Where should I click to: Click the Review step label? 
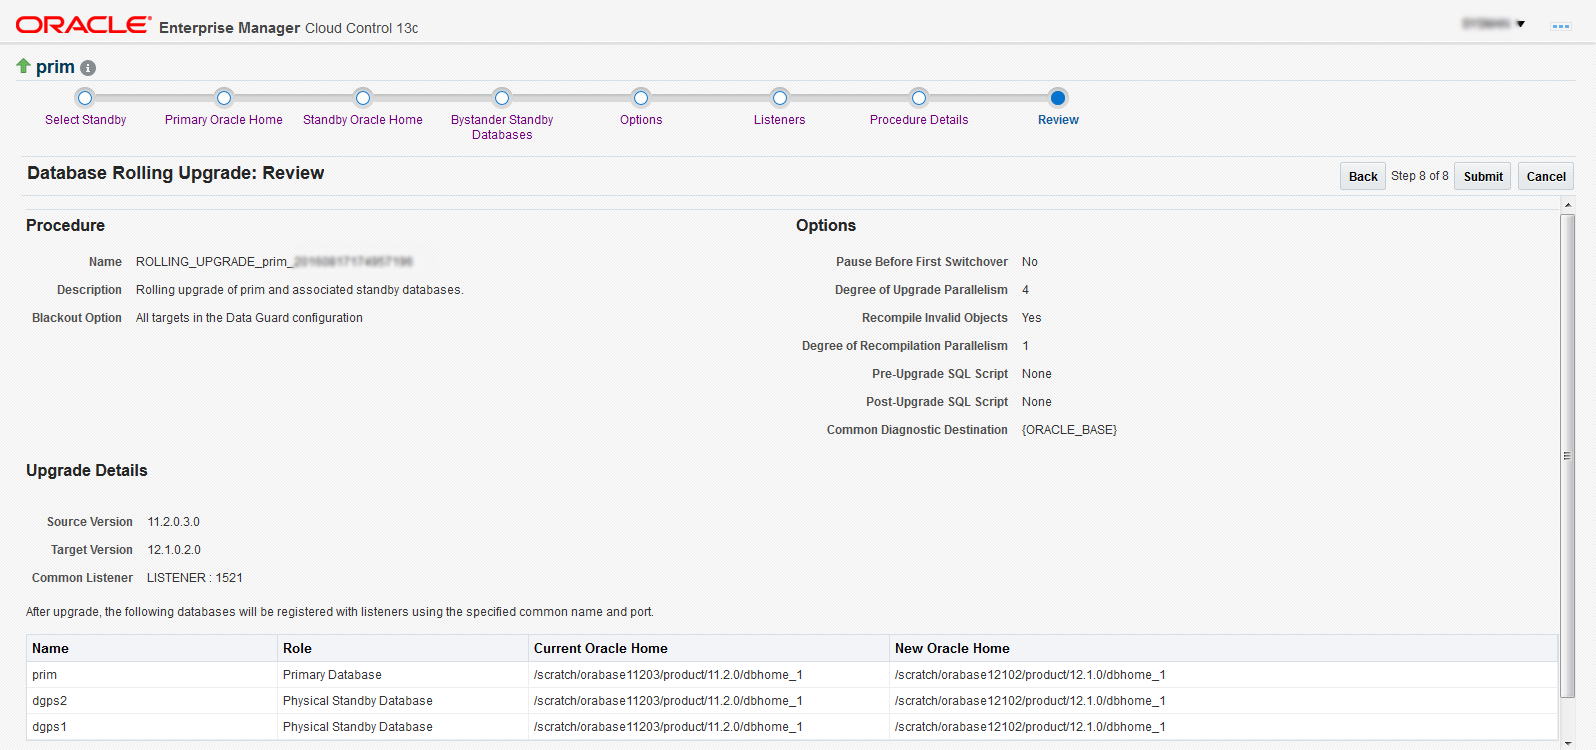point(1058,120)
